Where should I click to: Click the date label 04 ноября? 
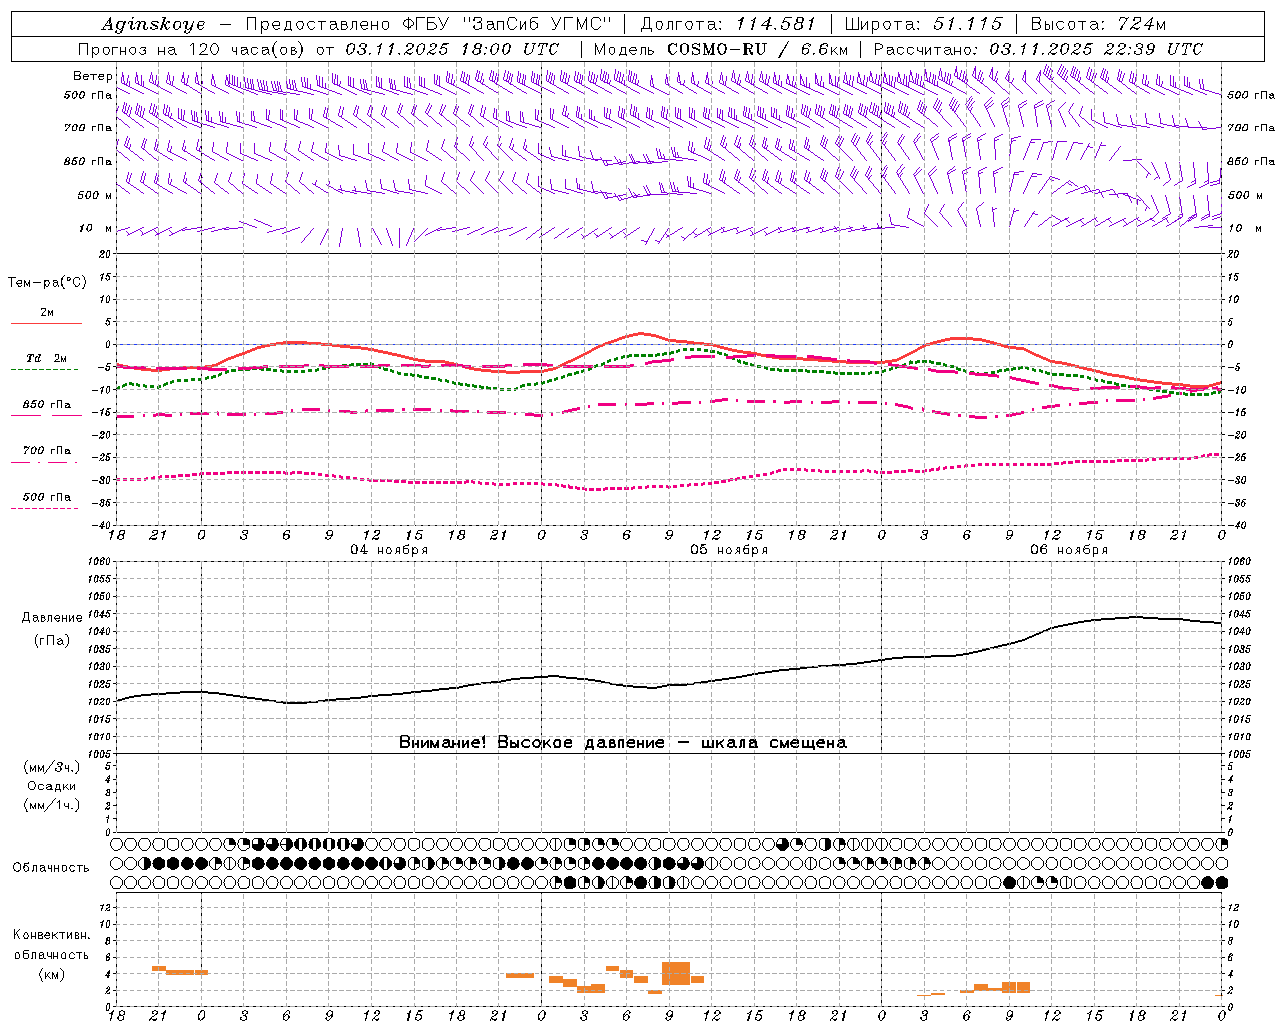point(389,550)
